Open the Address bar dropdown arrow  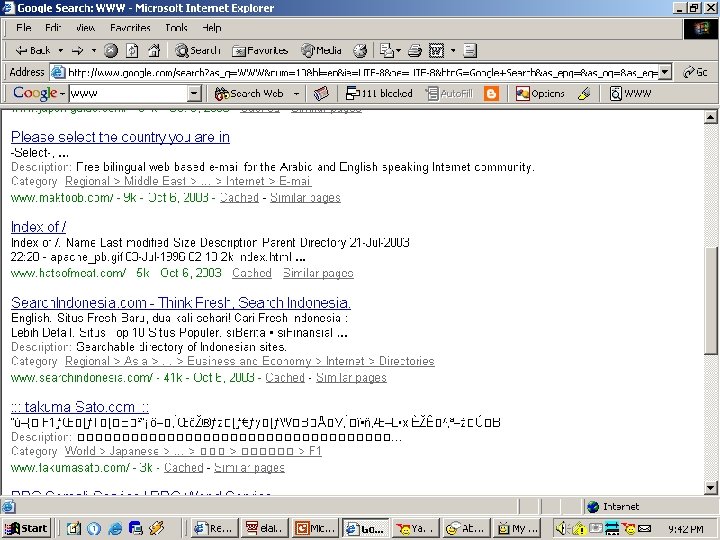pyautogui.click(x=665, y=72)
